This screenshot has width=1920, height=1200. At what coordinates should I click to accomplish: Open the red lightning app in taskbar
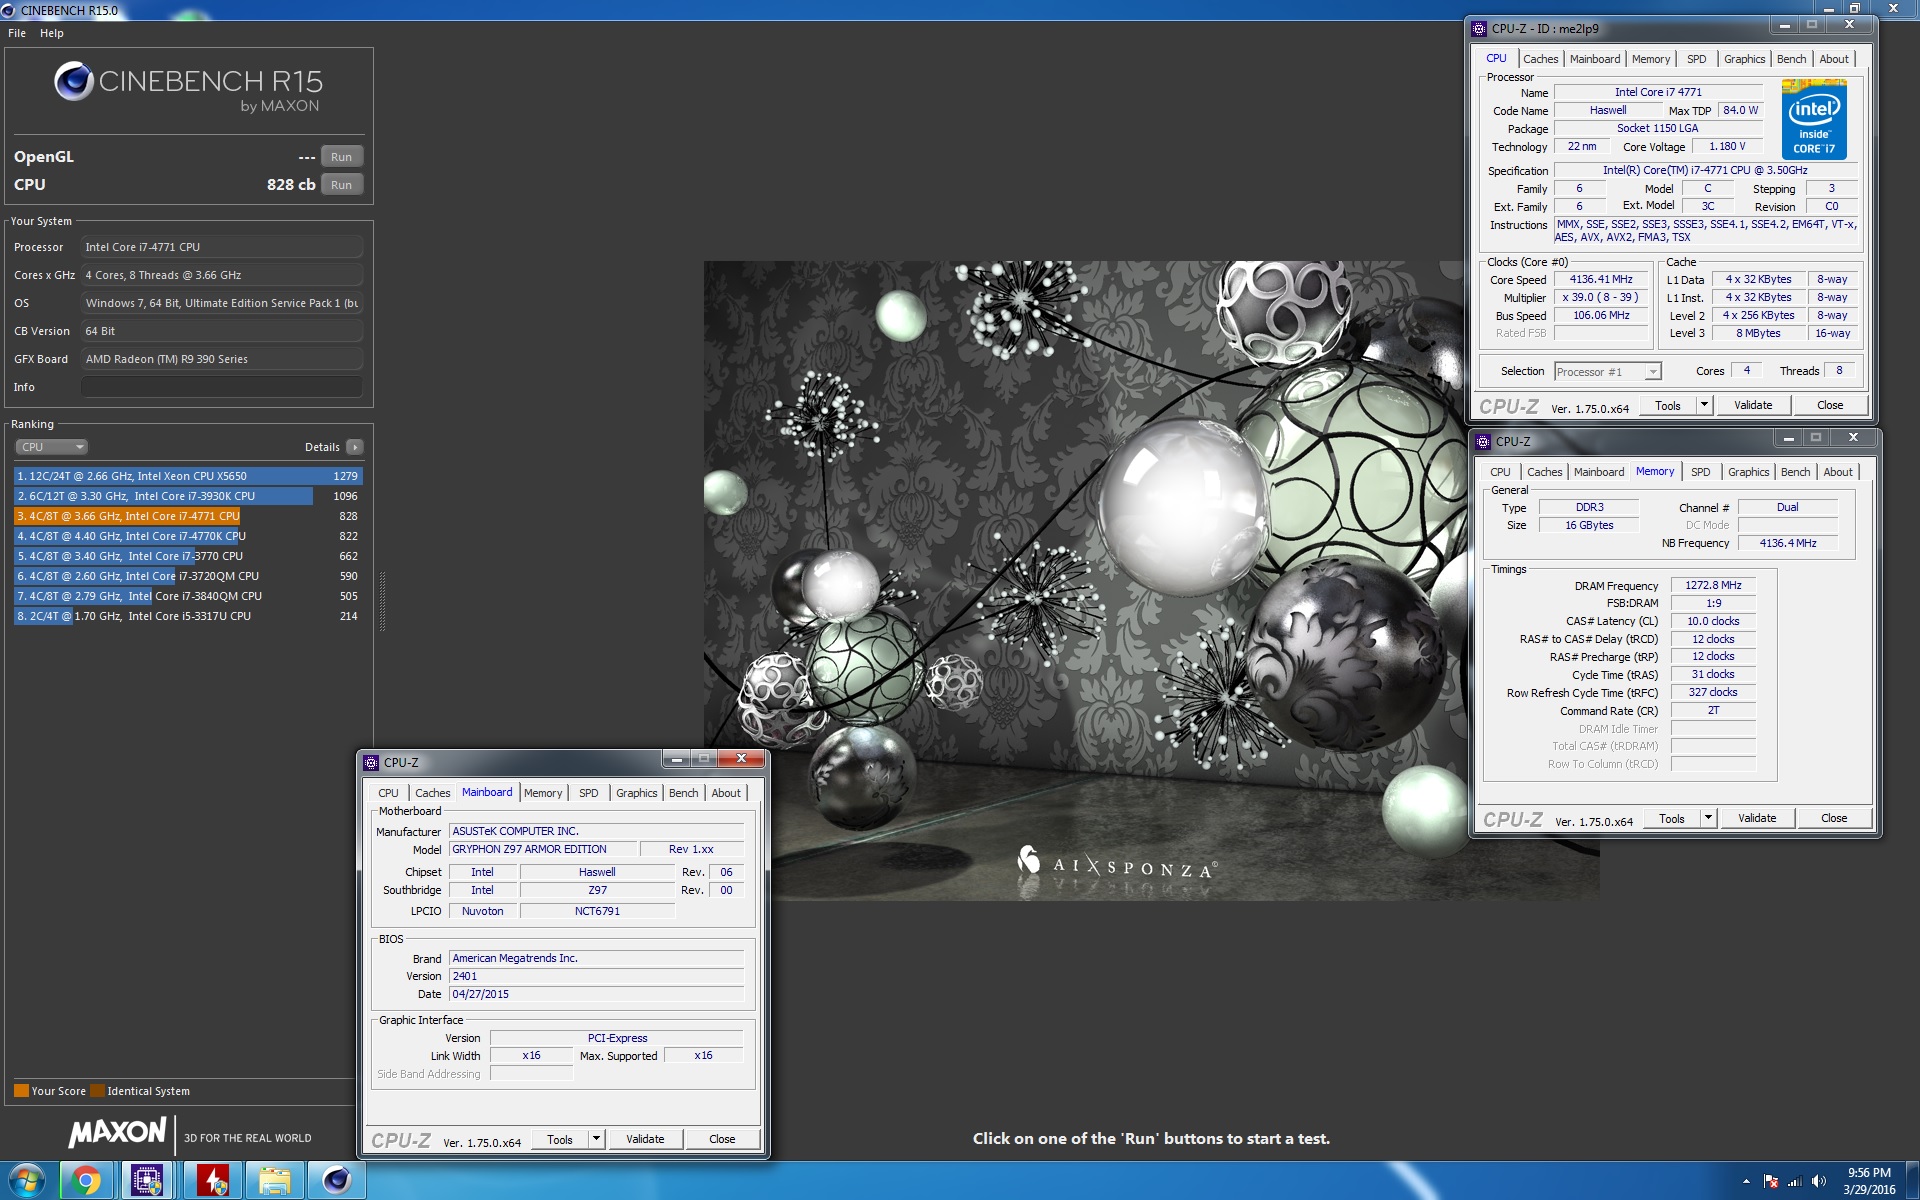pos(211,1181)
